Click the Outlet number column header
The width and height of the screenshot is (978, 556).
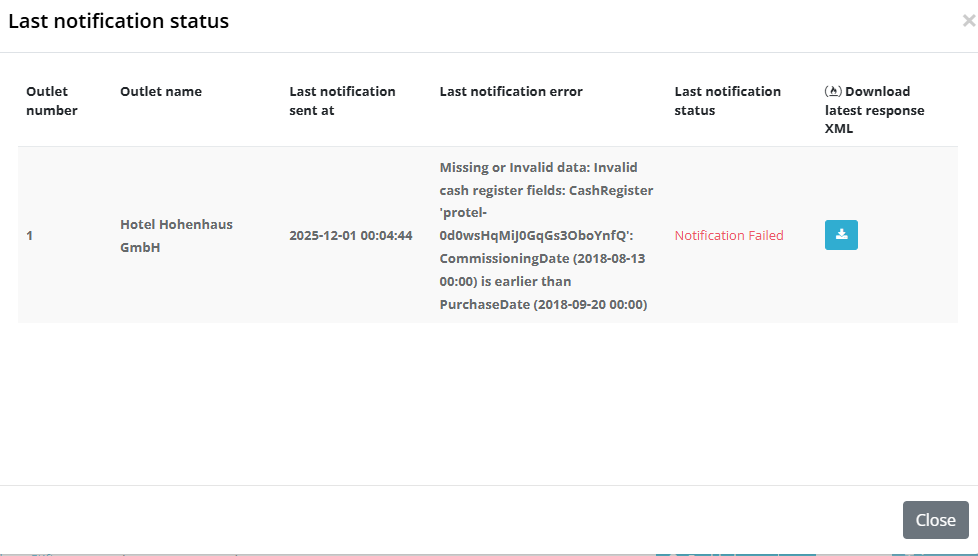pyautogui.click(x=52, y=101)
